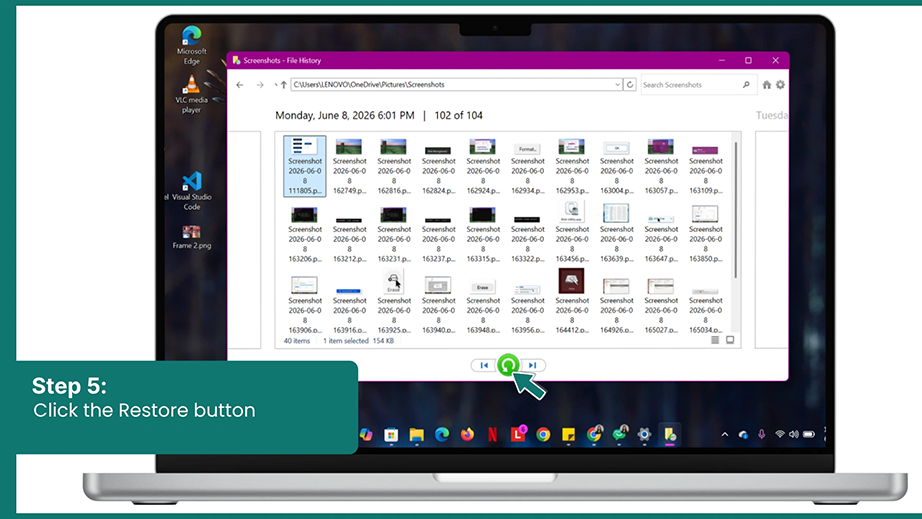Click the Wi-Fi tray icon

(x=780, y=434)
